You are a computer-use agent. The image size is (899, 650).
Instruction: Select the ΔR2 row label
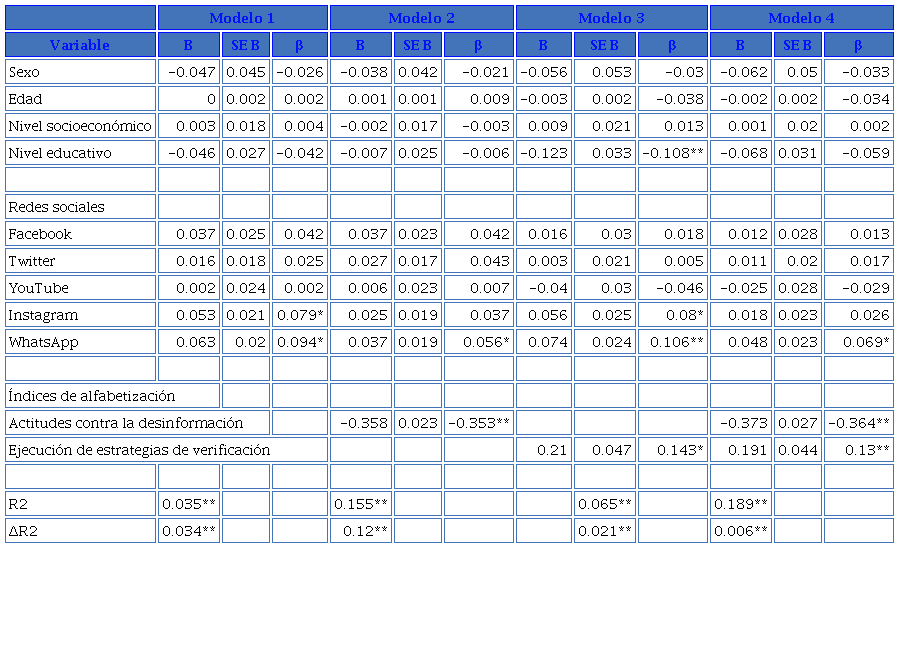click(x=80, y=531)
